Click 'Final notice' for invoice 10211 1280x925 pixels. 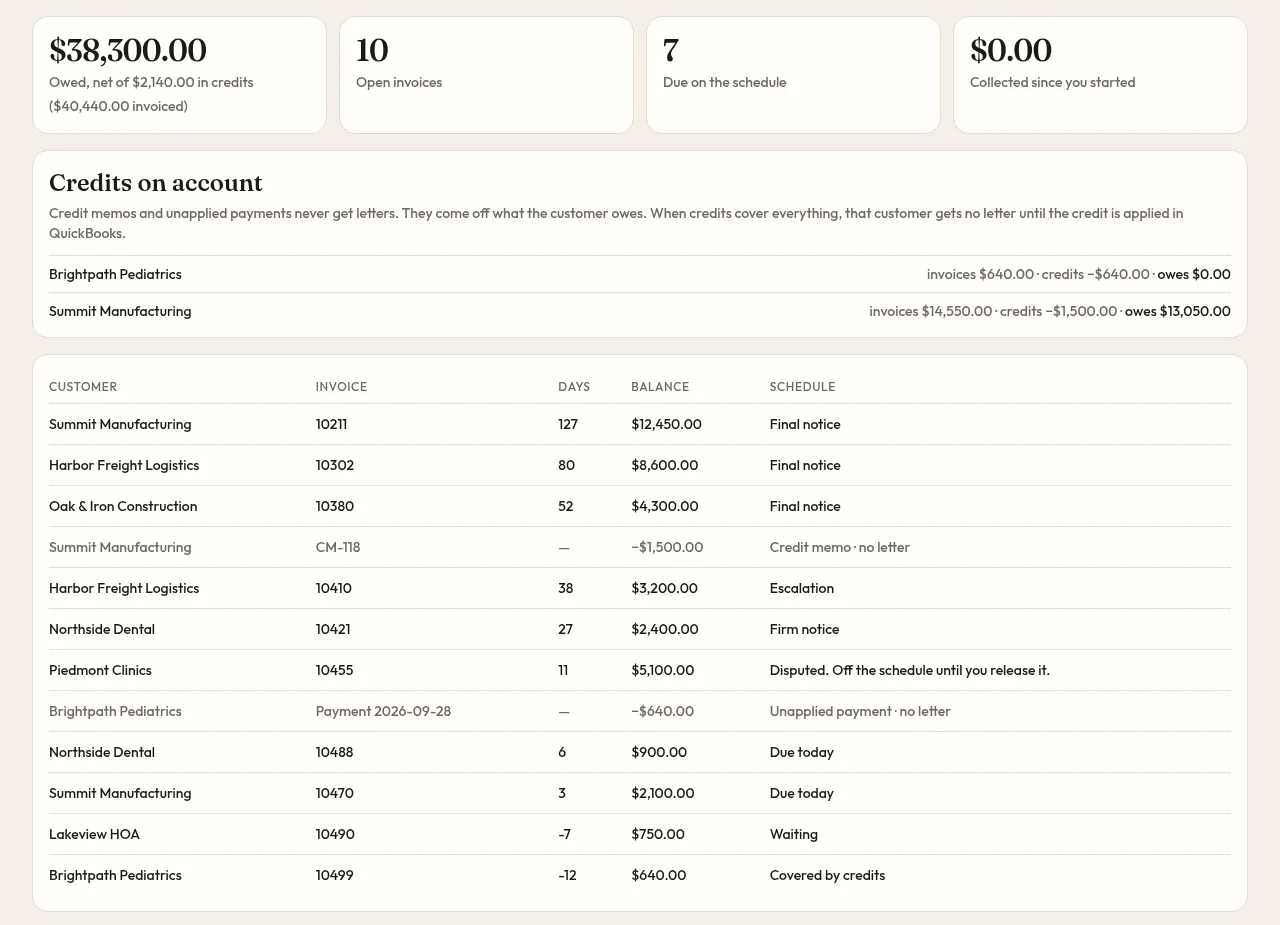click(x=805, y=424)
